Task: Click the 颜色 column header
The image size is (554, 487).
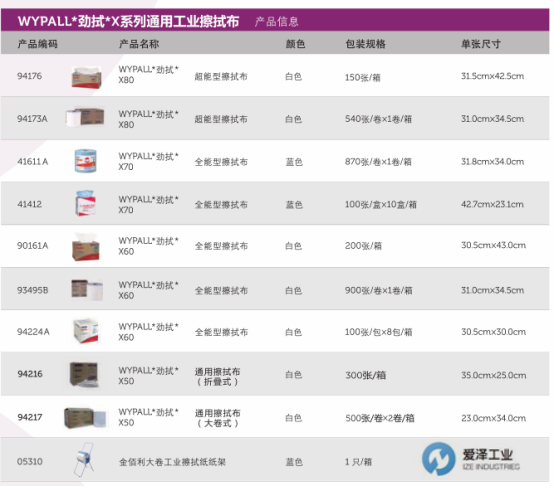Action: (x=295, y=44)
